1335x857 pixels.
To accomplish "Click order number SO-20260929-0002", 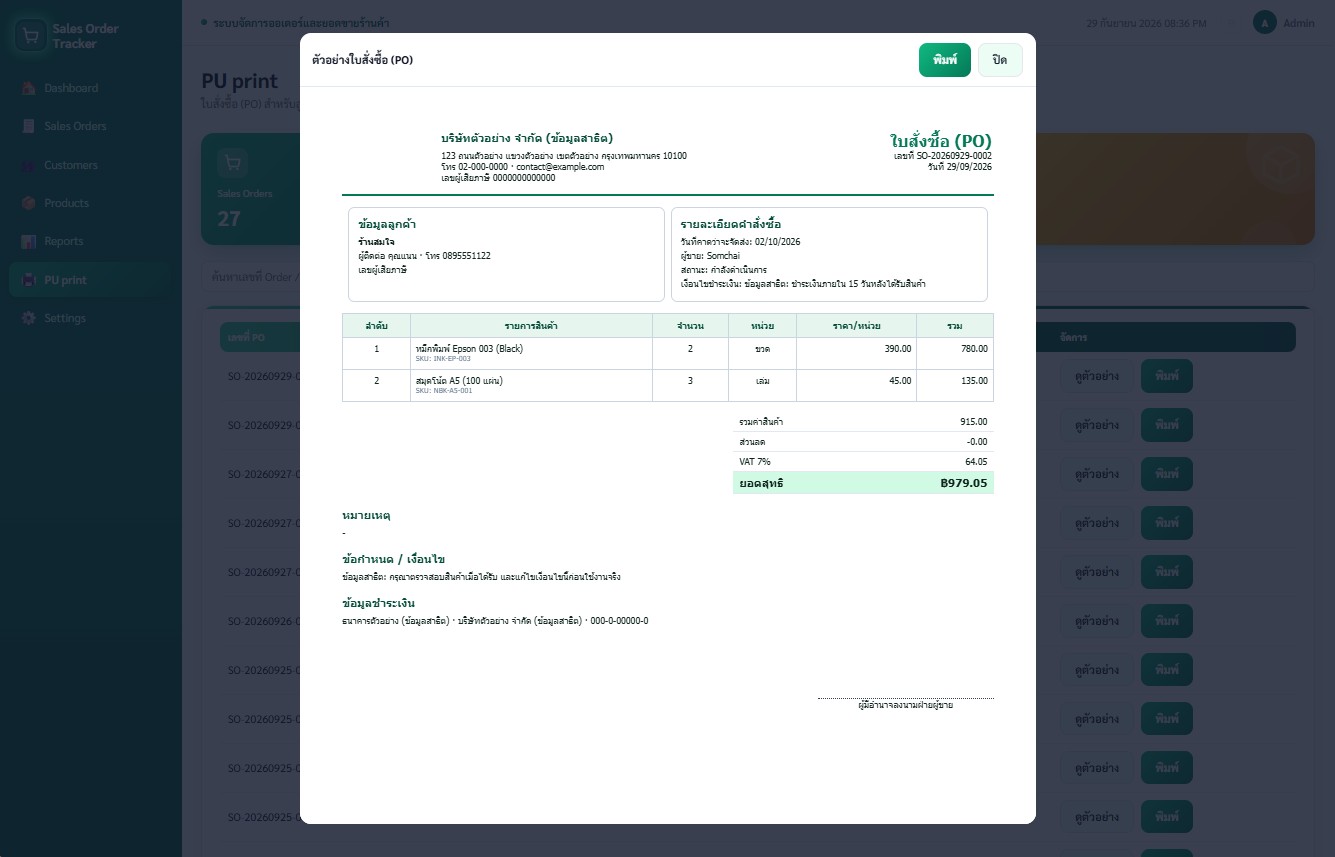I will [954, 156].
